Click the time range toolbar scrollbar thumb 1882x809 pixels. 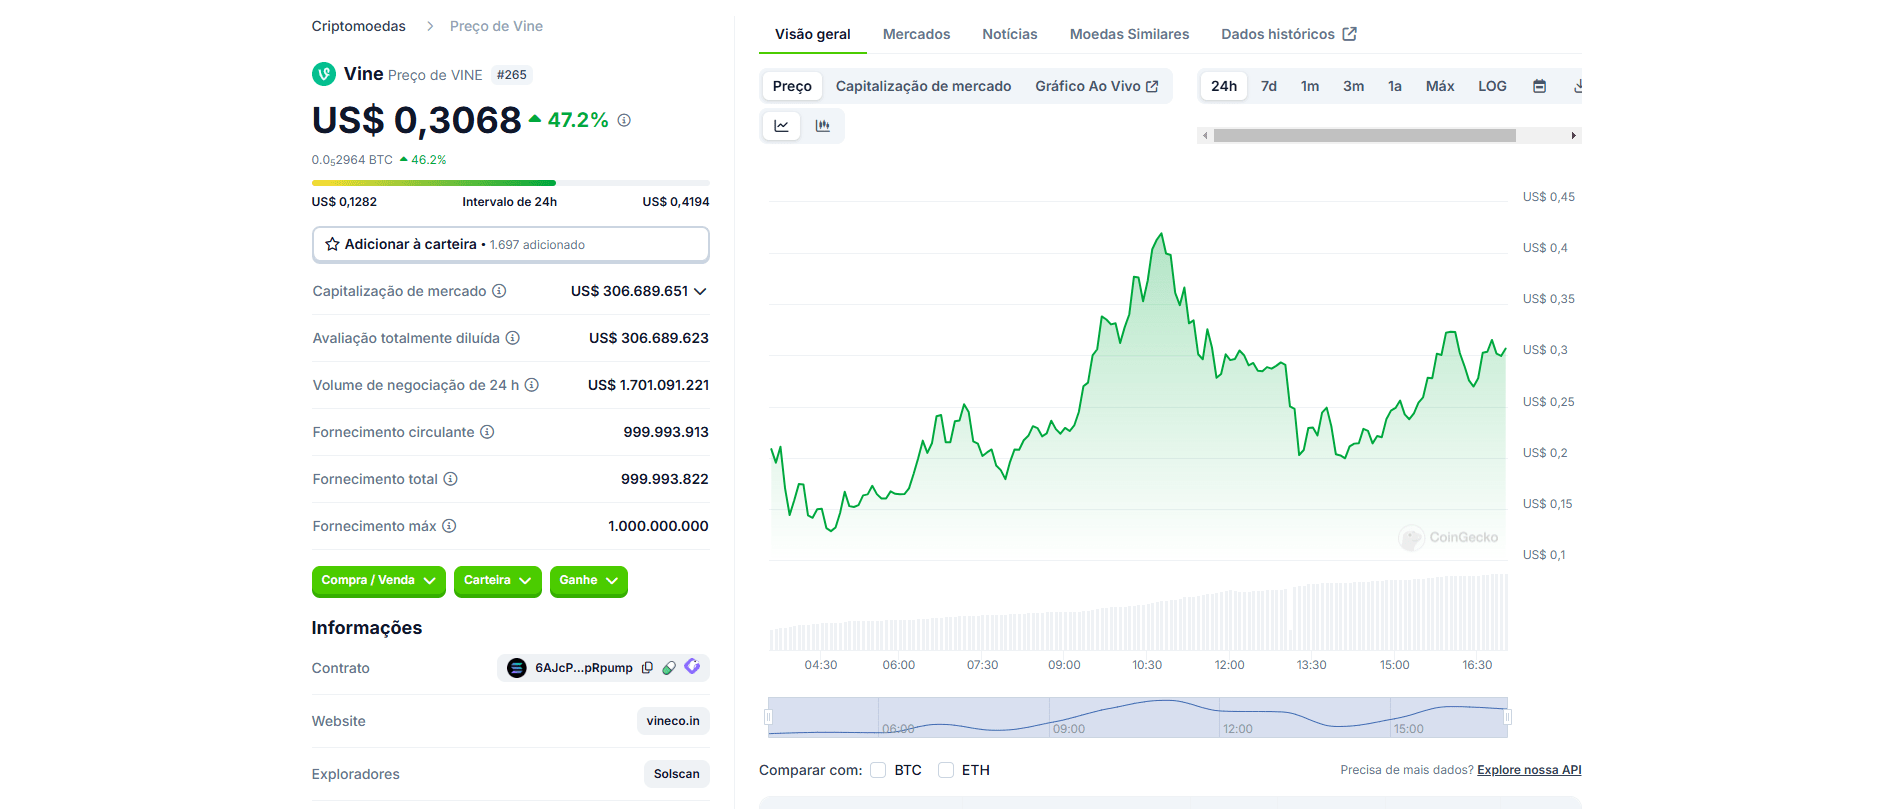pos(1365,135)
